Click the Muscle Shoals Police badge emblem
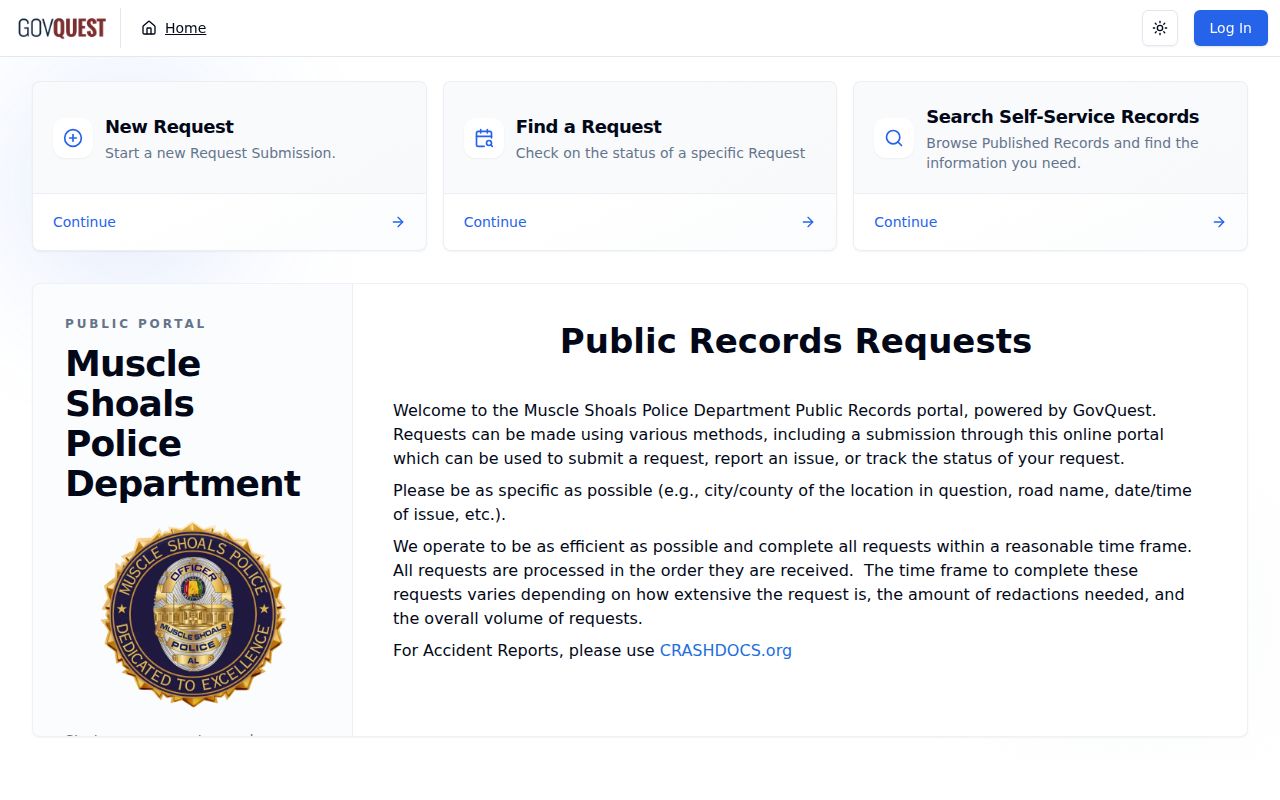 [x=193, y=614]
